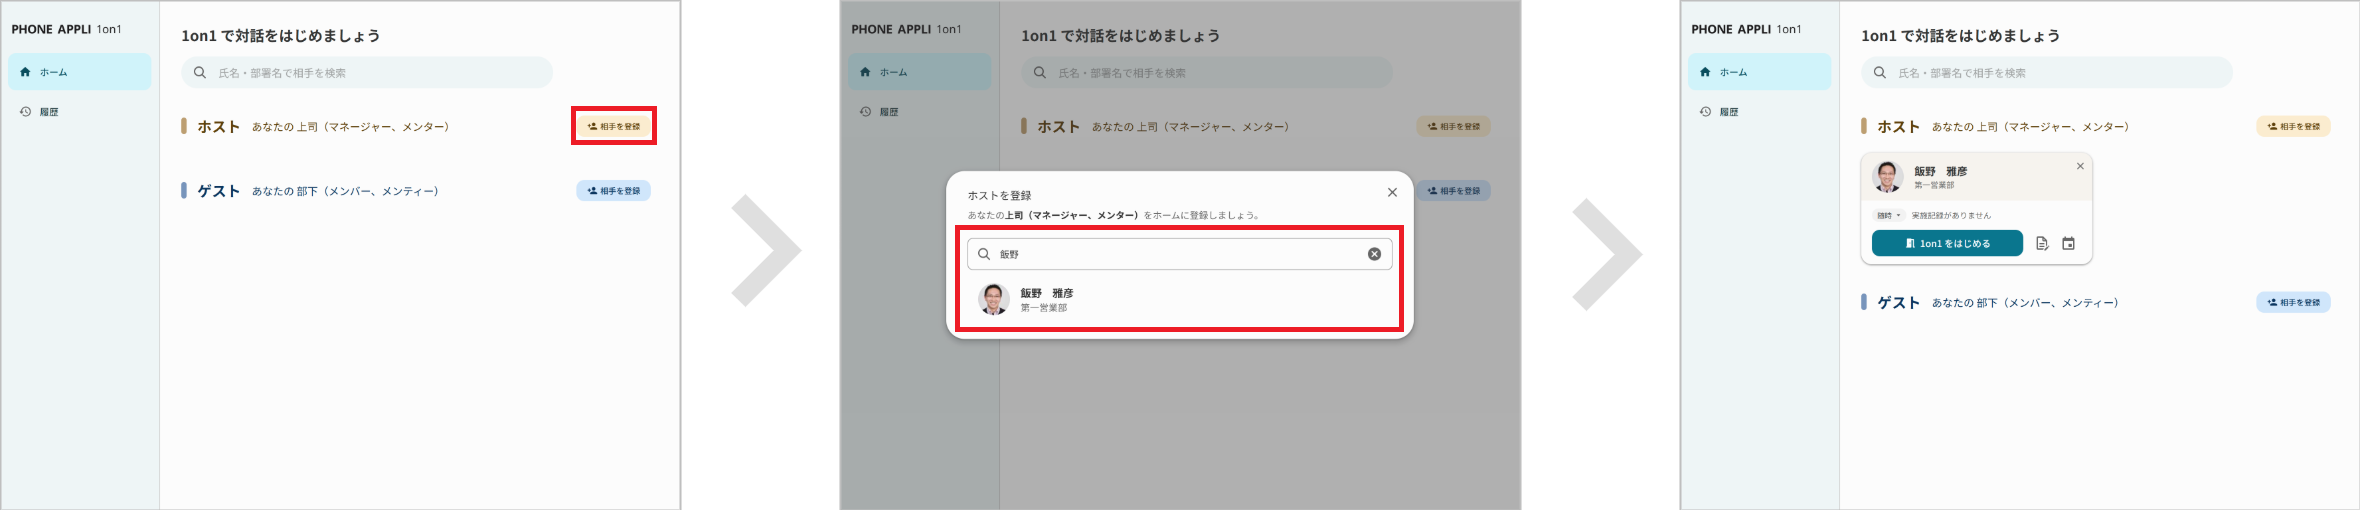Image resolution: width=2360 pixels, height=510 pixels.
Task: Click the search field in the right panel
Action: click(x=2047, y=73)
